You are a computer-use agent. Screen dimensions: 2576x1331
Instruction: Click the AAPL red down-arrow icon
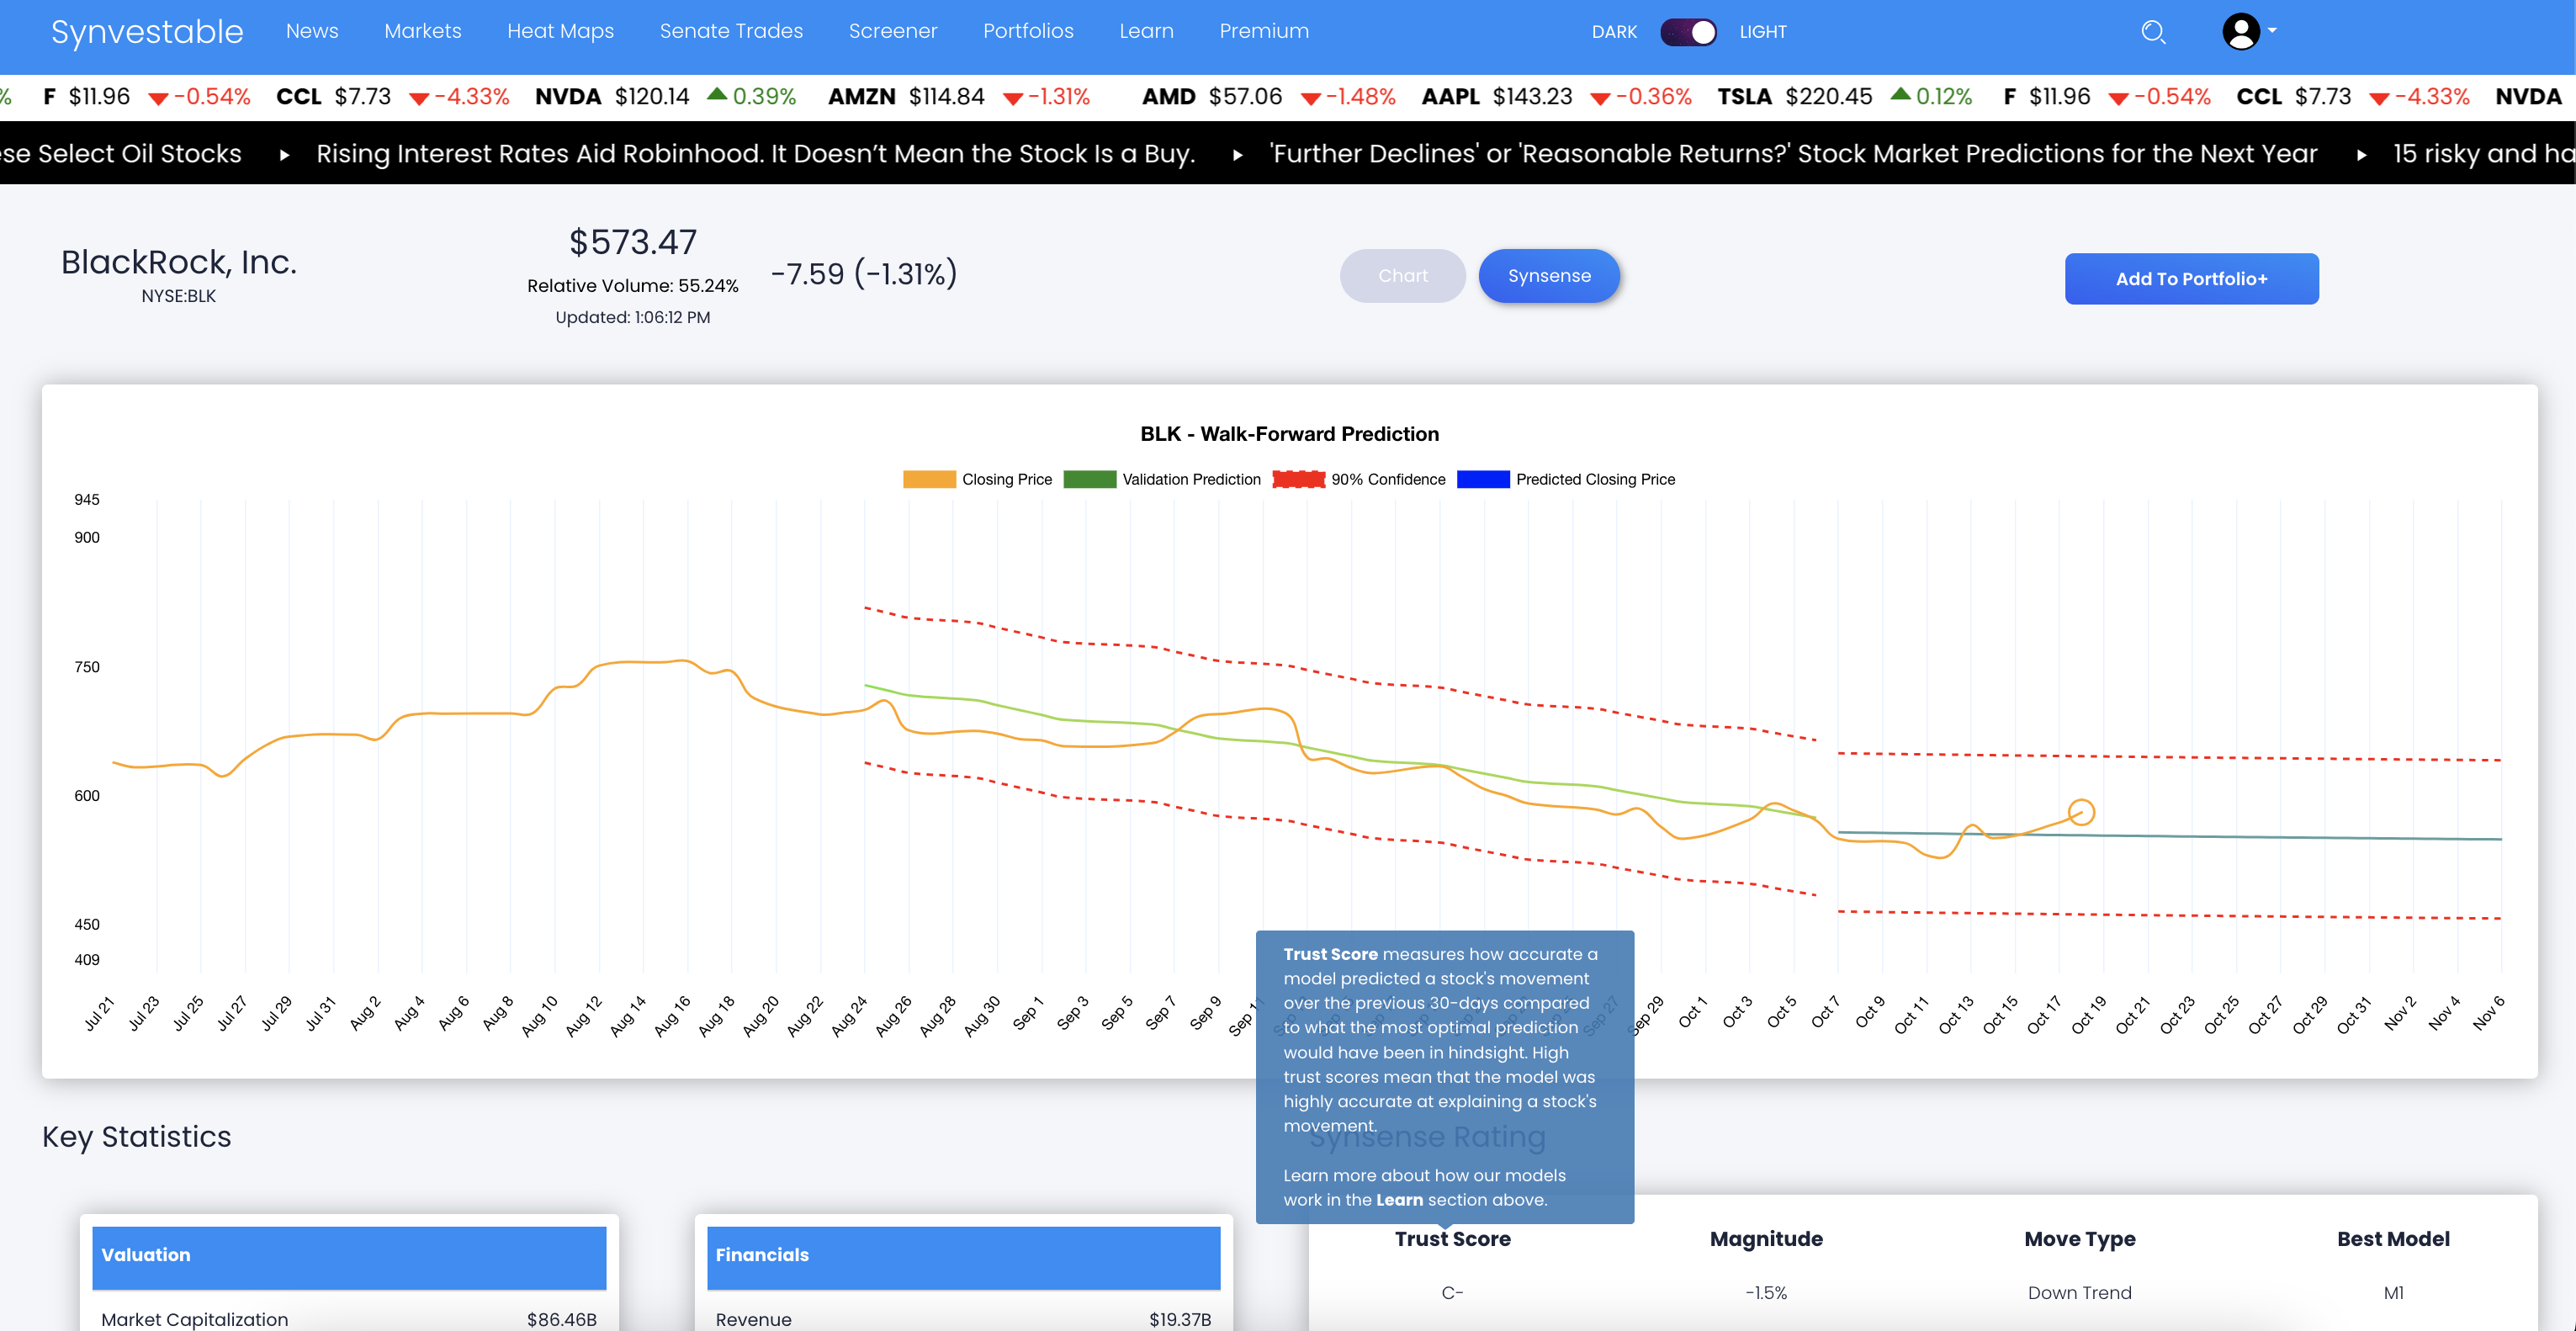point(1600,99)
